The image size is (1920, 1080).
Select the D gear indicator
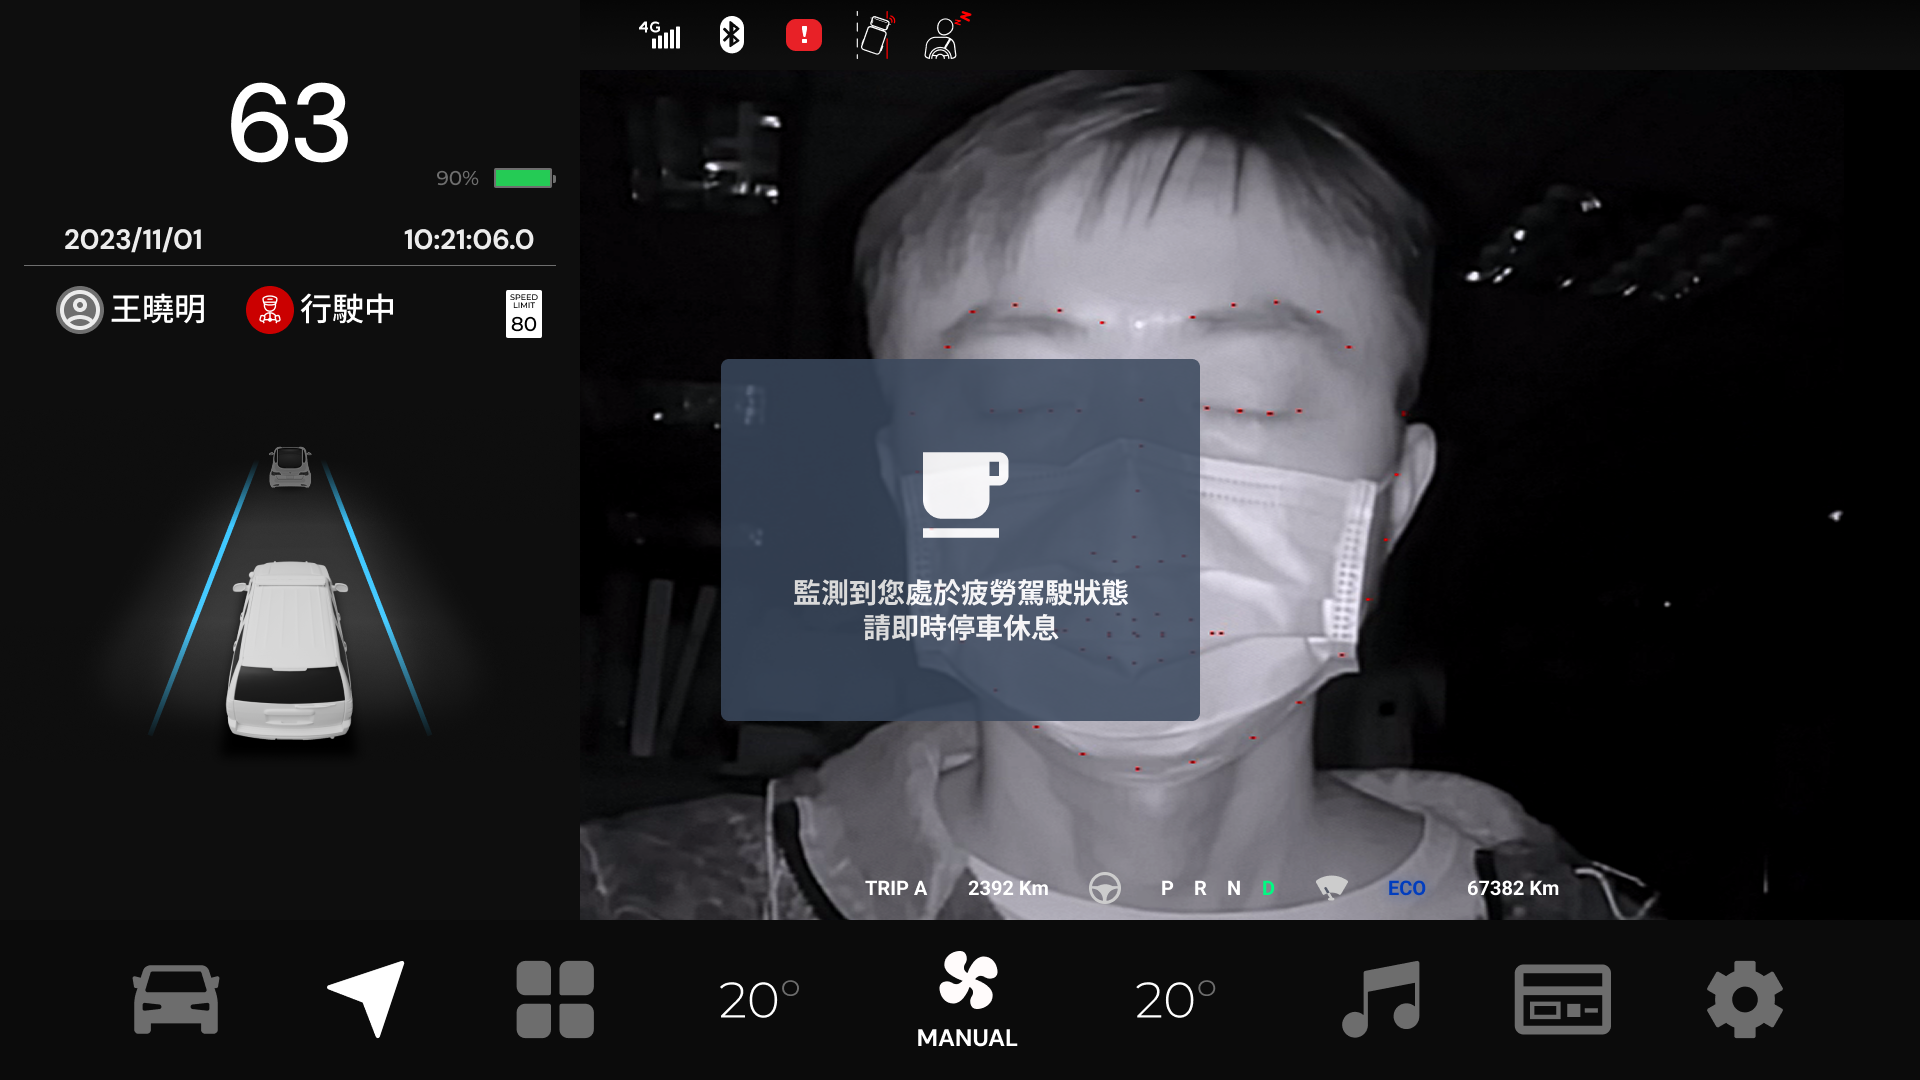1268,888
